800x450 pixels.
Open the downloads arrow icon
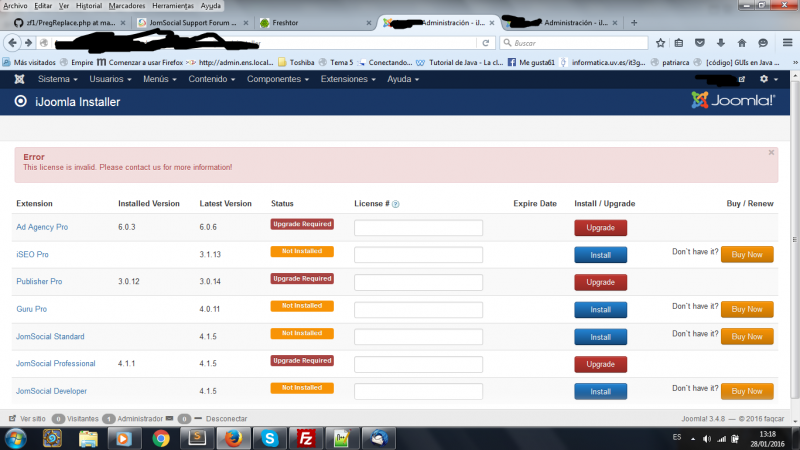point(720,43)
